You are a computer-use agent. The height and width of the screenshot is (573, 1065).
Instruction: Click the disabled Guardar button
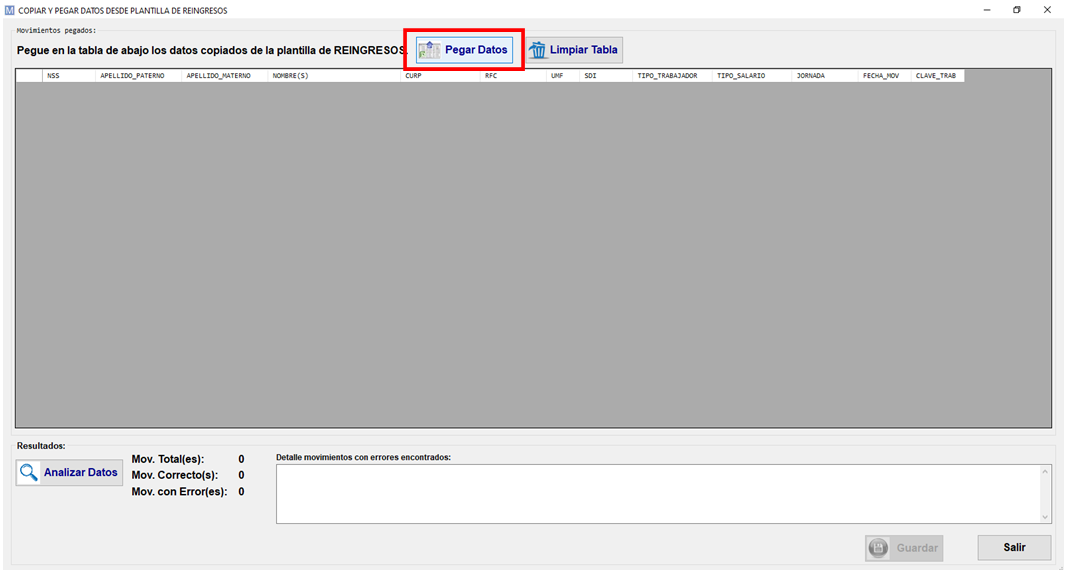click(x=904, y=548)
